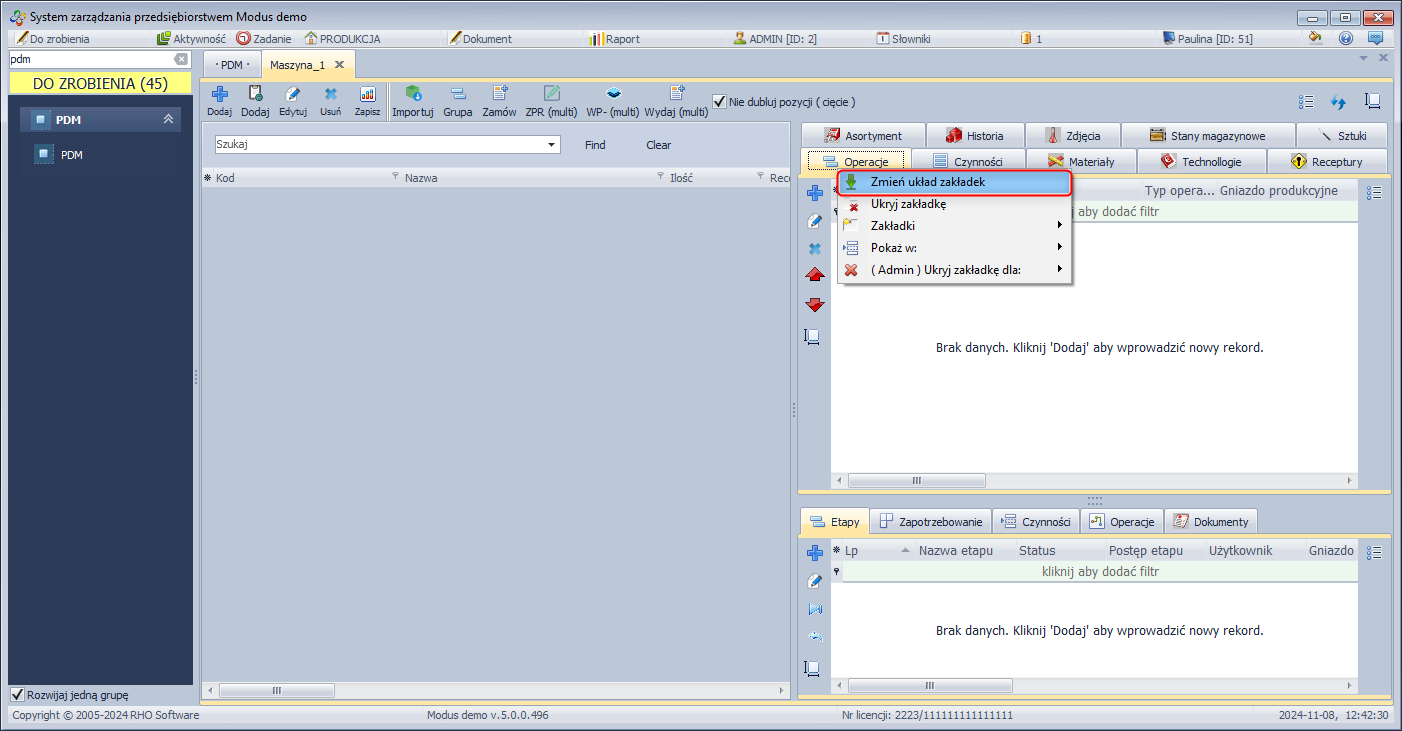Collapse the PDM group in the sidebar
1402x731 pixels.
point(168,120)
